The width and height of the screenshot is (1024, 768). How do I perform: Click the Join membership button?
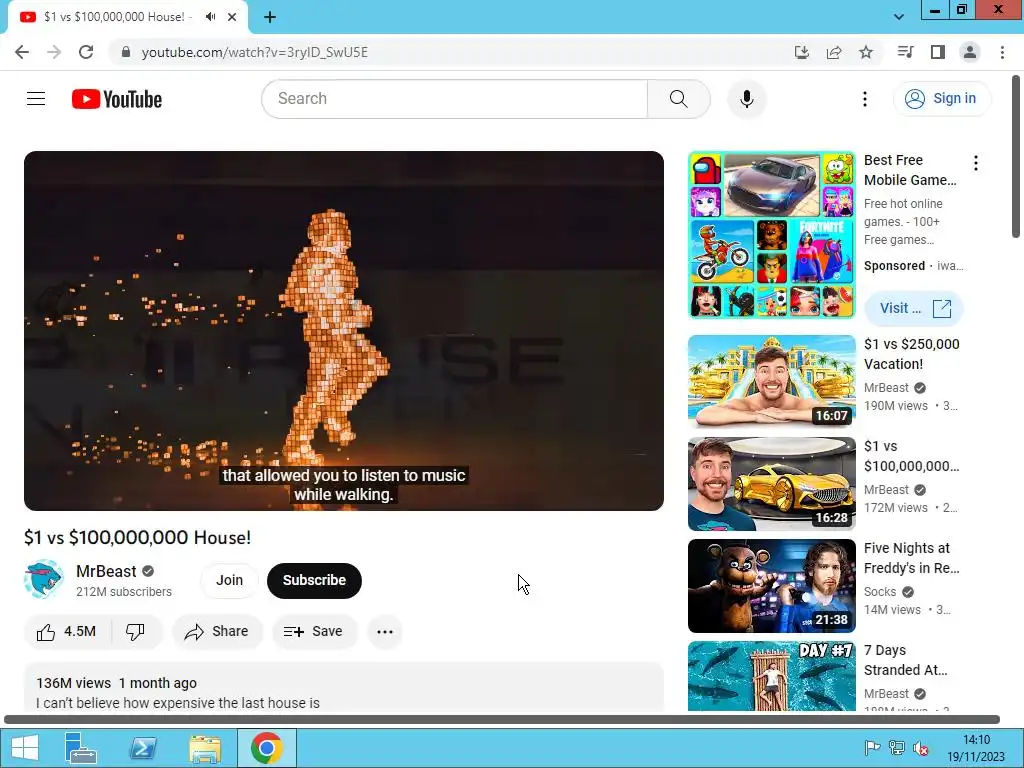[229, 581]
